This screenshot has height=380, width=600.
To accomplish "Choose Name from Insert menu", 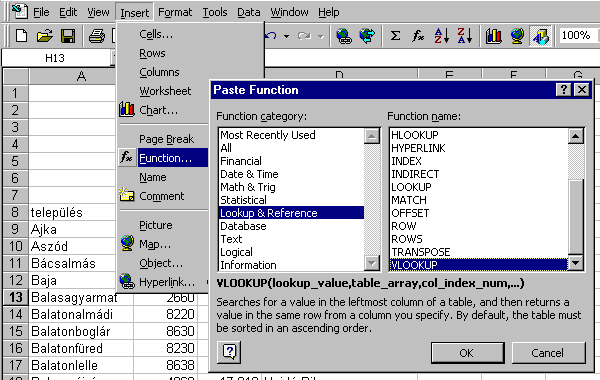I will click(x=163, y=177).
